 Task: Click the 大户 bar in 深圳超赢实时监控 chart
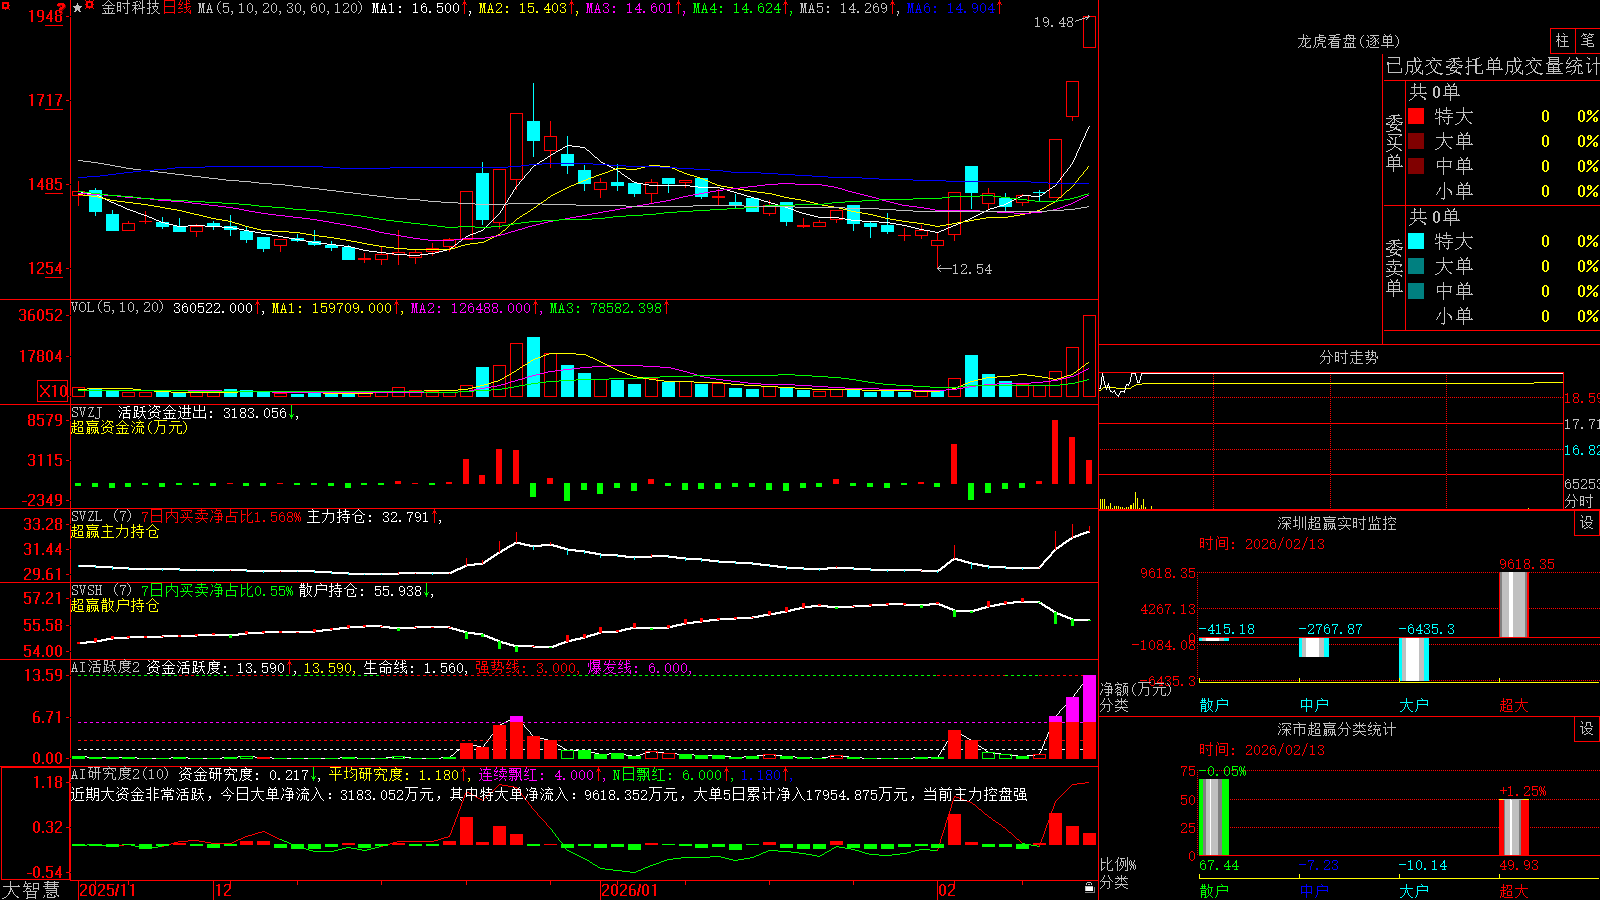pyautogui.click(x=1414, y=660)
